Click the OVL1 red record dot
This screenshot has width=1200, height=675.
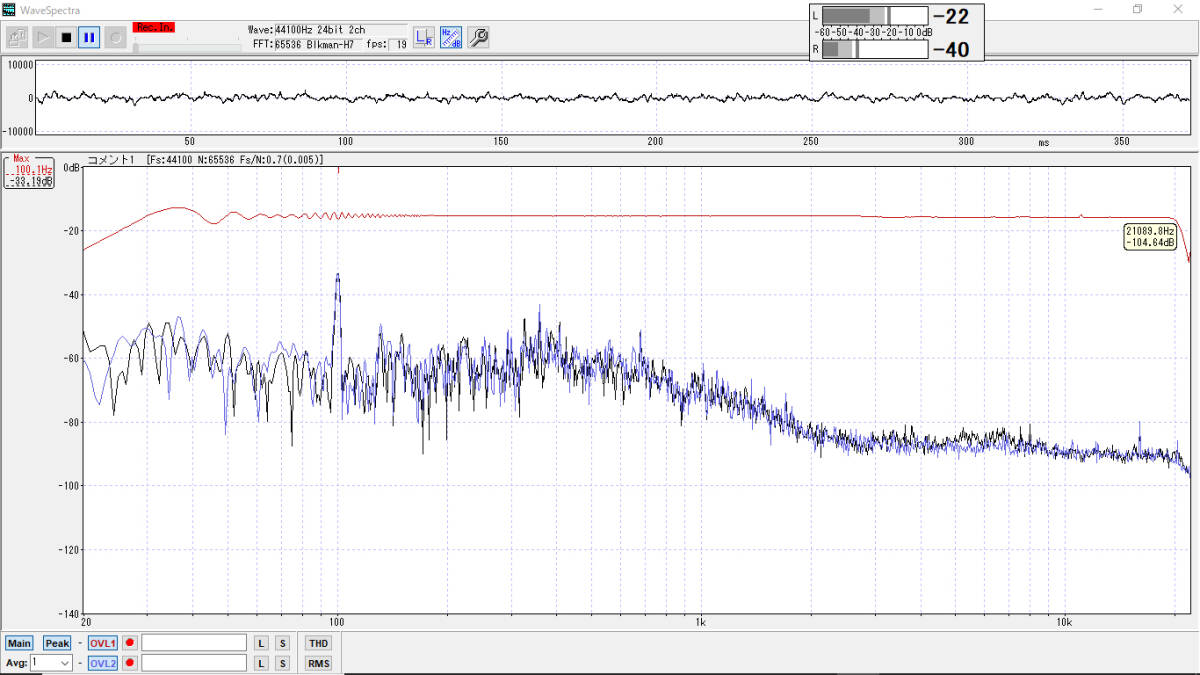tap(130, 643)
